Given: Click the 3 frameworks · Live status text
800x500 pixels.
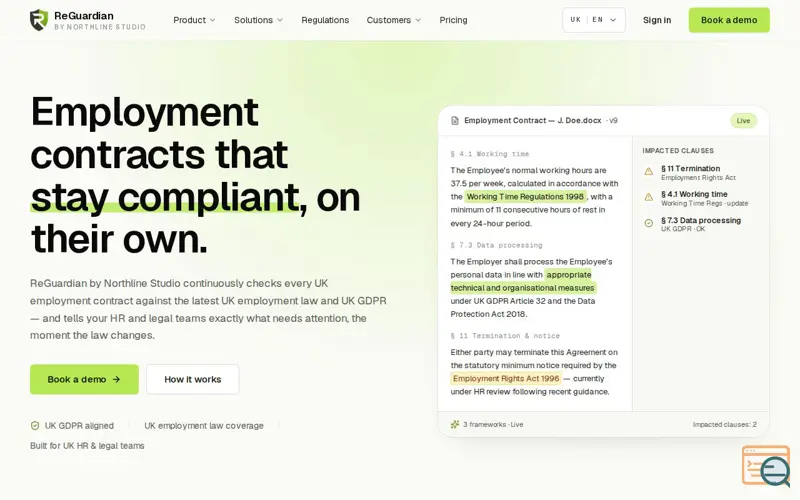Looking at the screenshot, I should 493,424.
